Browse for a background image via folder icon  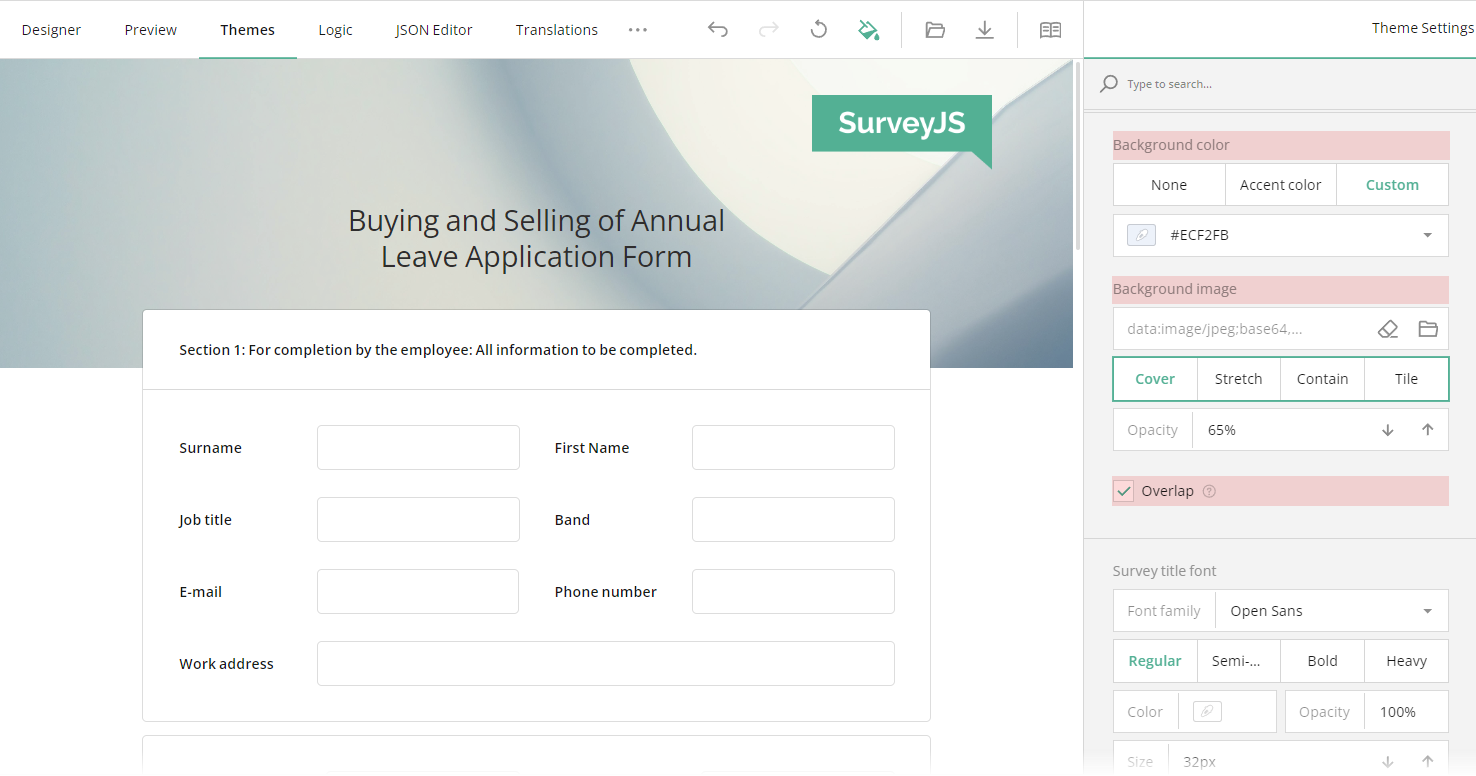tap(1427, 328)
